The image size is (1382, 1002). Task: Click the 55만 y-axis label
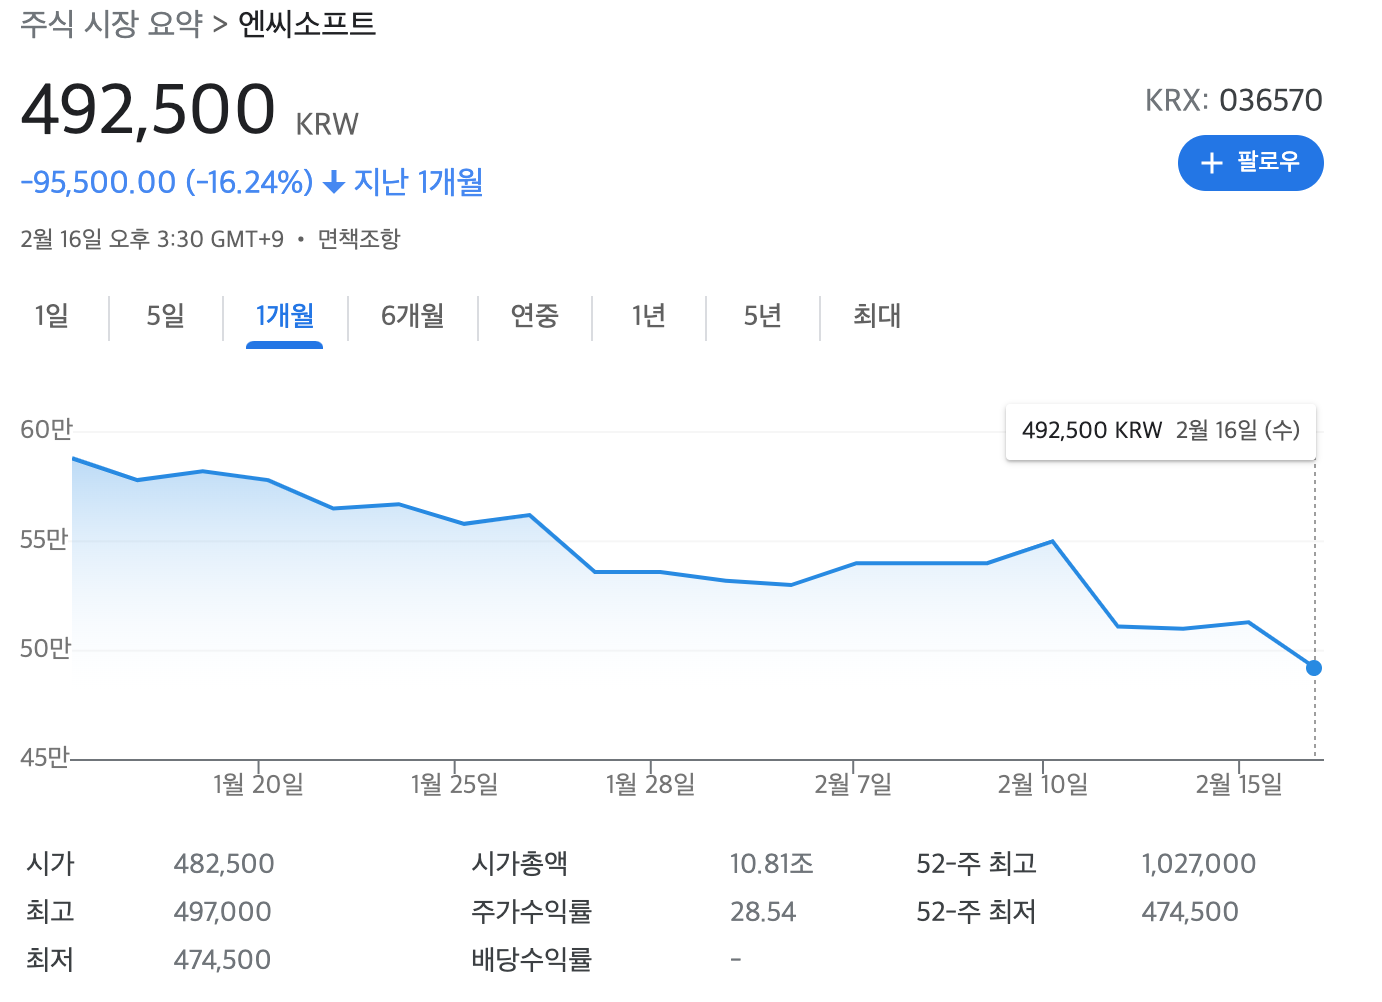(44, 540)
